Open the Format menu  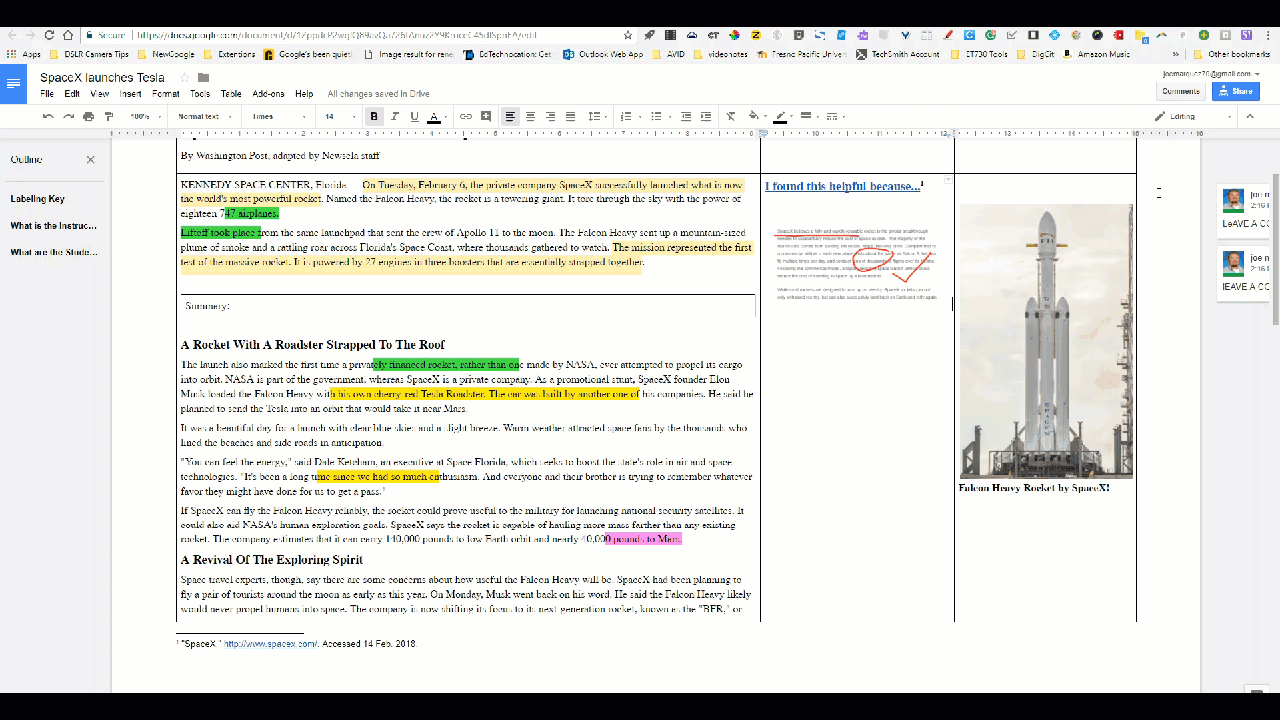click(166, 94)
